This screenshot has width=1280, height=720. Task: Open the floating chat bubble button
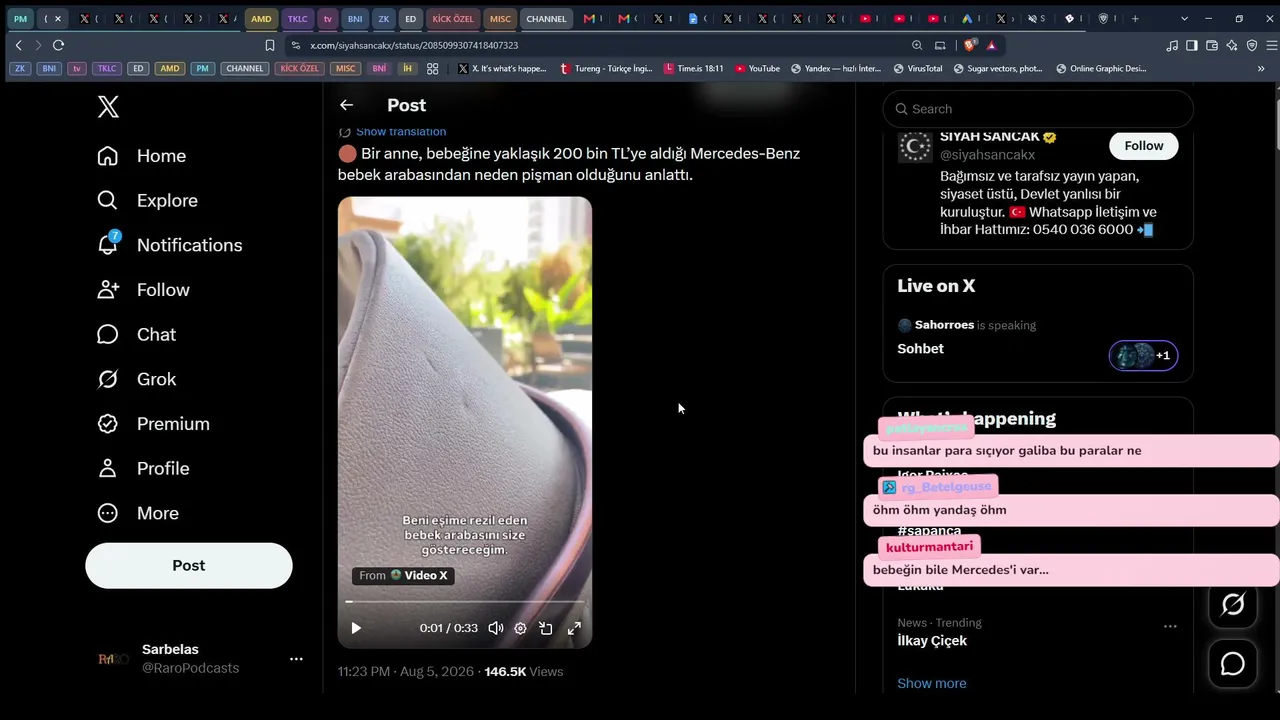pos(1233,664)
